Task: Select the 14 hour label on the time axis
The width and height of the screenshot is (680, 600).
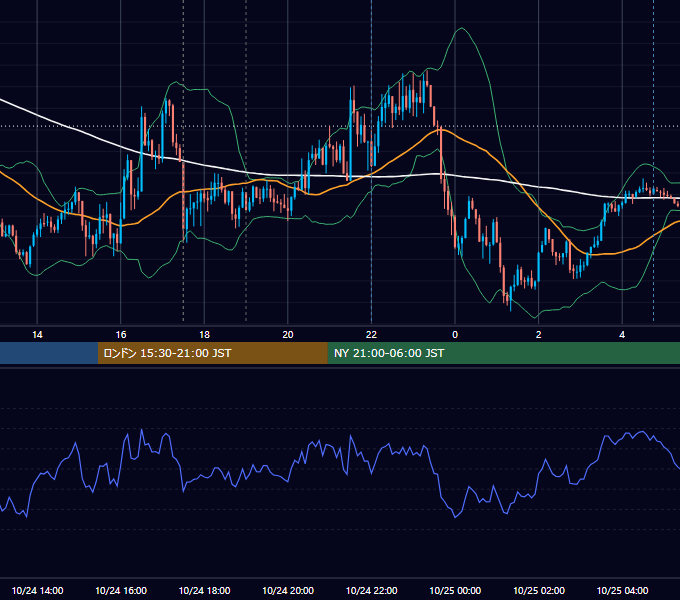Action: click(x=37, y=335)
